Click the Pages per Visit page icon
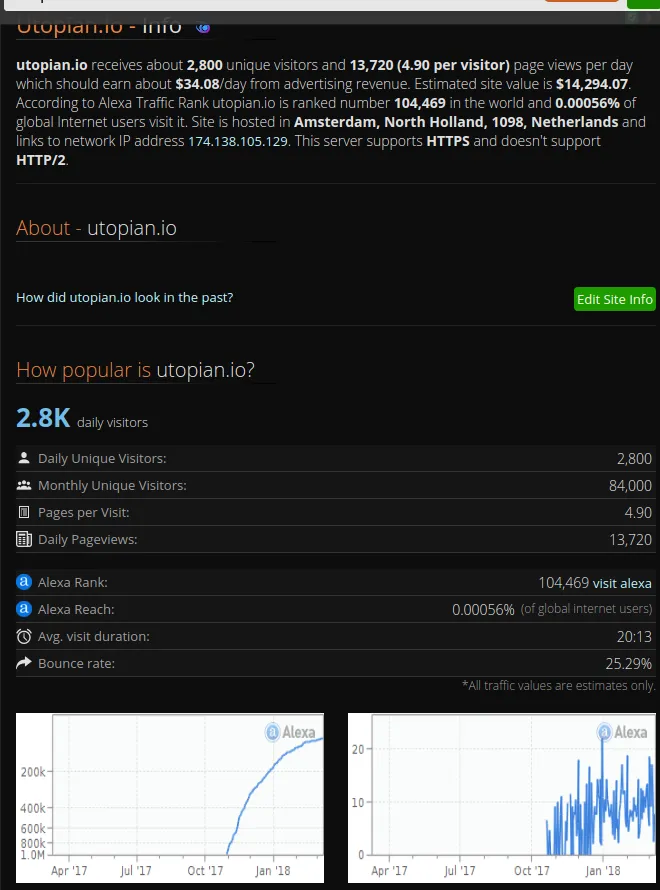Image resolution: width=660 pixels, height=890 pixels. point(24,513)
